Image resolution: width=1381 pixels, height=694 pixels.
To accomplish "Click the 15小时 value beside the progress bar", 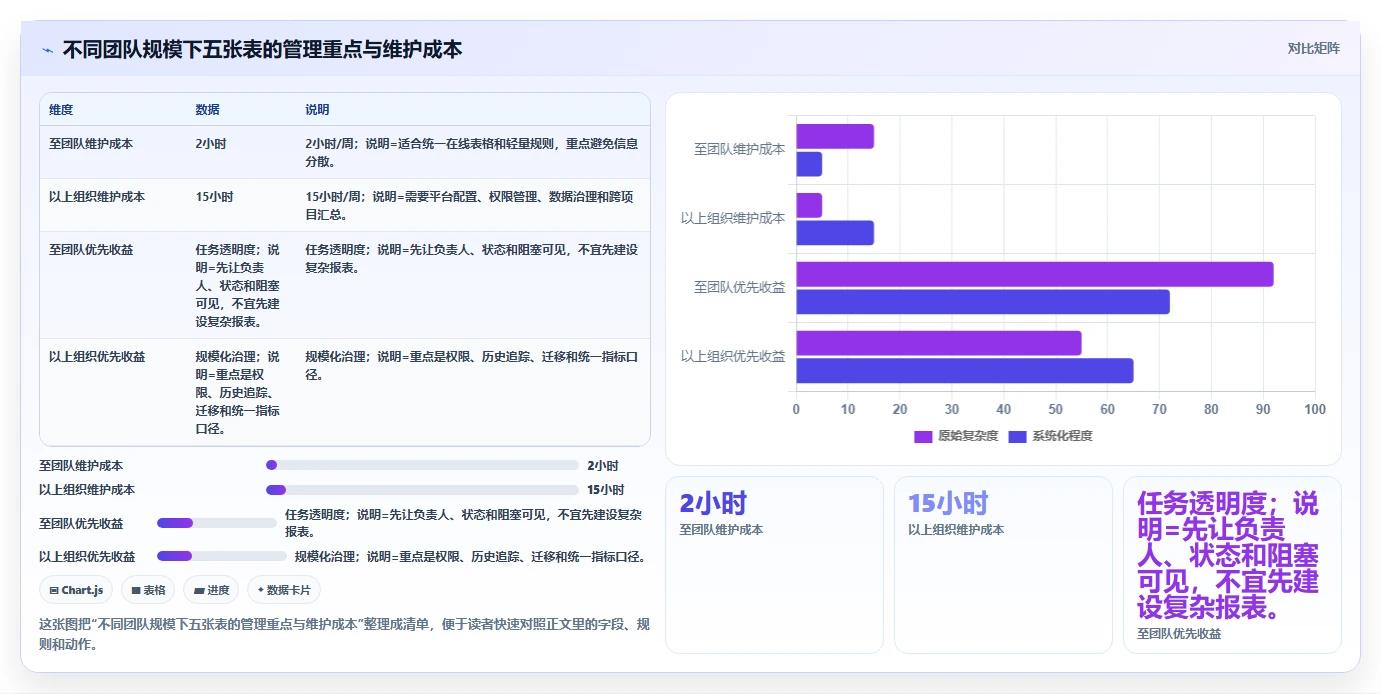I will tap(606, 490).
